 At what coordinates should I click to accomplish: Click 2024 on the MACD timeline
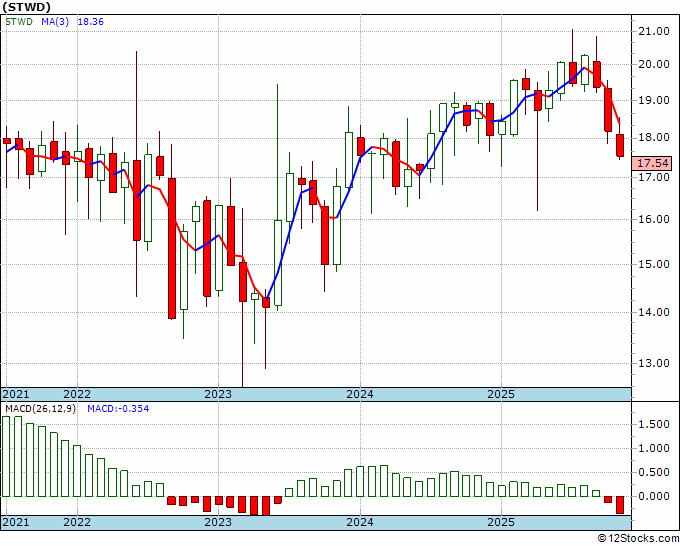tap(360, 522)
